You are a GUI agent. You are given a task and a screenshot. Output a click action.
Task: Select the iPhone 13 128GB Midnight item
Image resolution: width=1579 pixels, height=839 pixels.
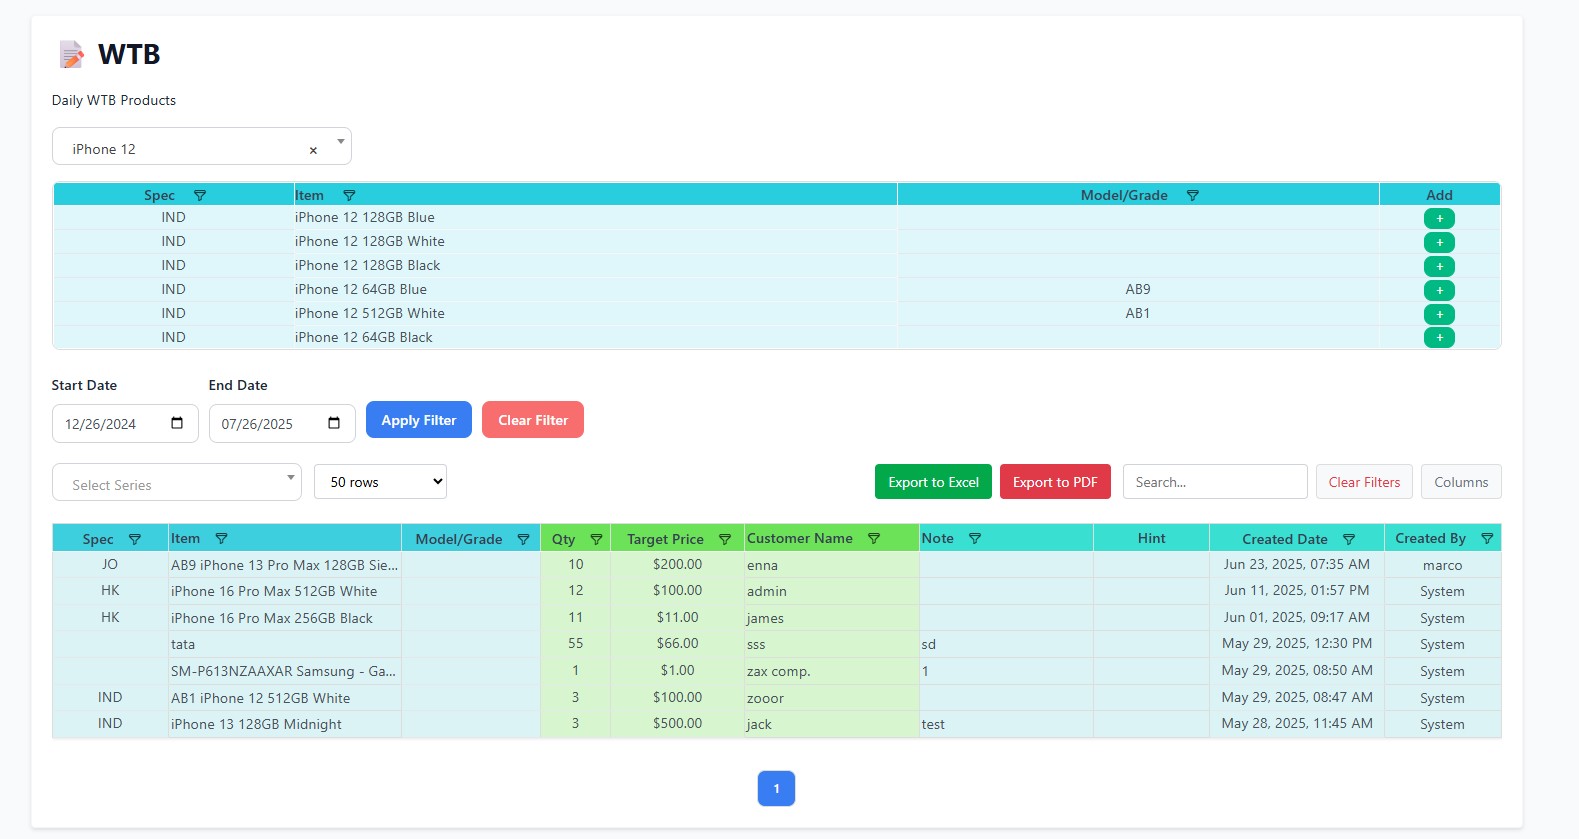point(284,724)
